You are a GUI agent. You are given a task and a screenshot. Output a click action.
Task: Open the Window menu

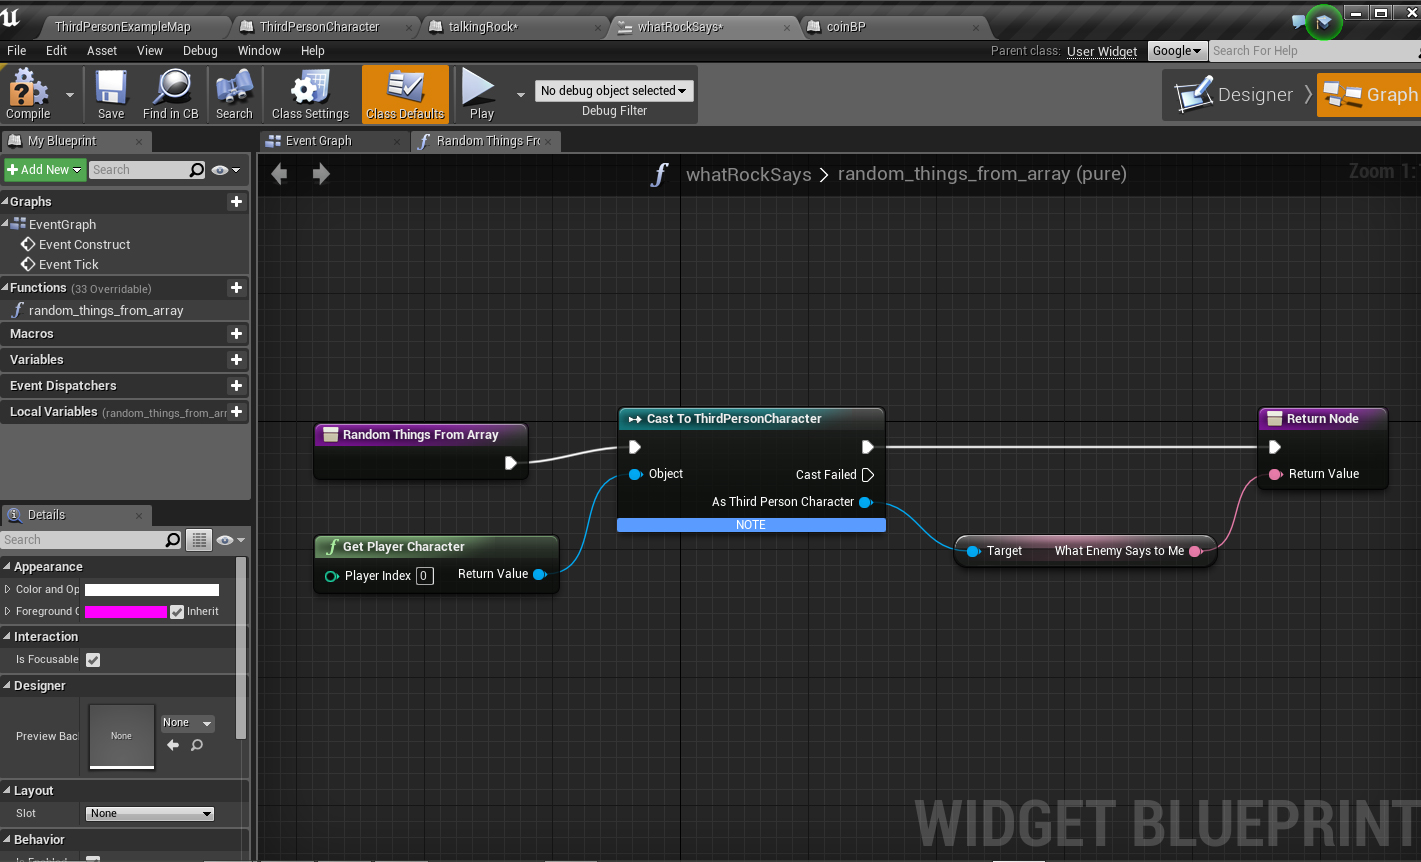tap(259, 51)
